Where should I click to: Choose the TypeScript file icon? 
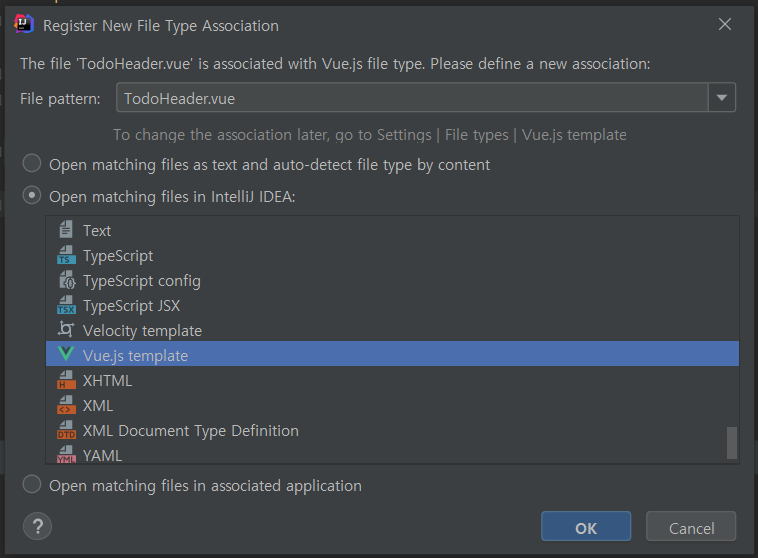point(66,255)
